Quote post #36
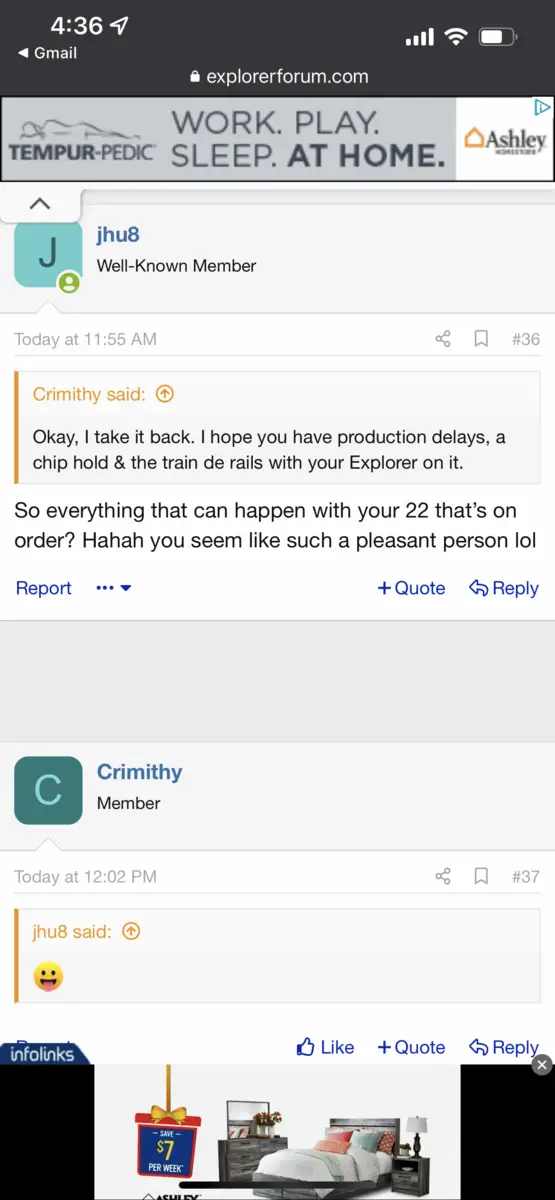This screenshot has width=555, height=1200. coord(411,588)
